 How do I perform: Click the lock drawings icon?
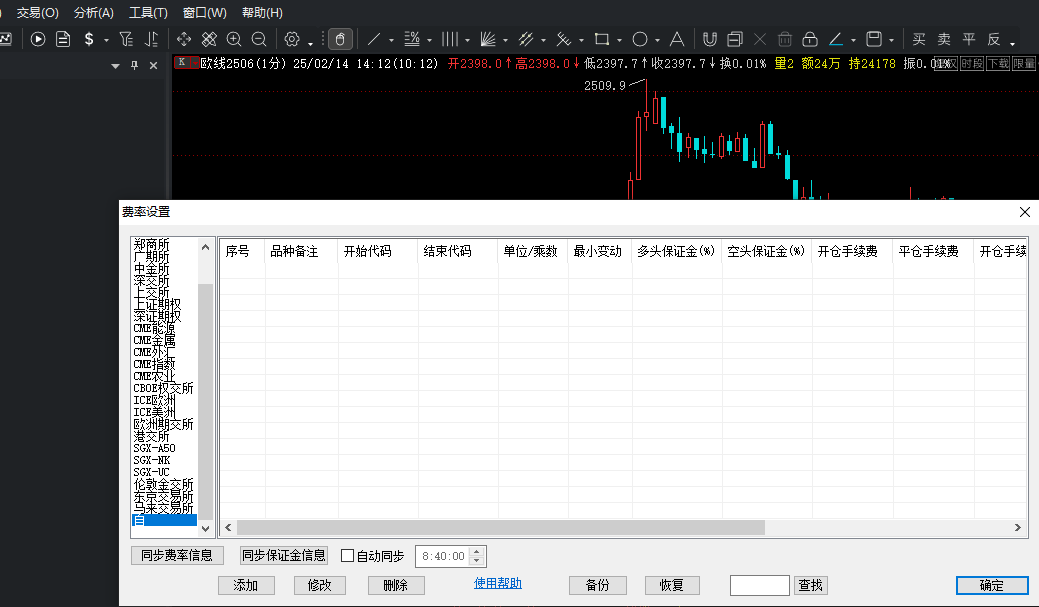coord(809,39)
